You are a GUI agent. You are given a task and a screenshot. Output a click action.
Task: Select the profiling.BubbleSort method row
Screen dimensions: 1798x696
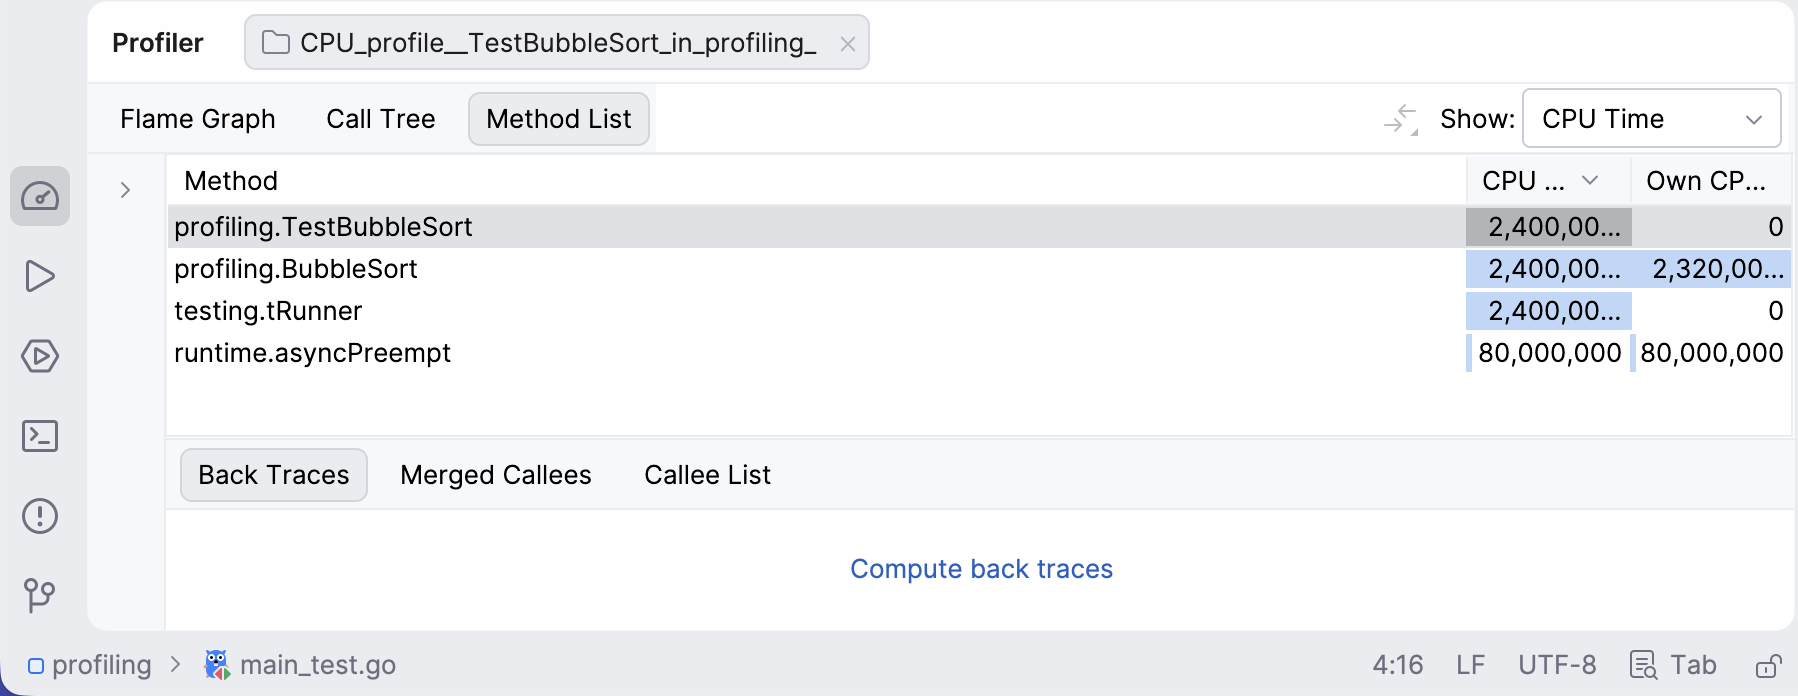click(x=296, y=268)
